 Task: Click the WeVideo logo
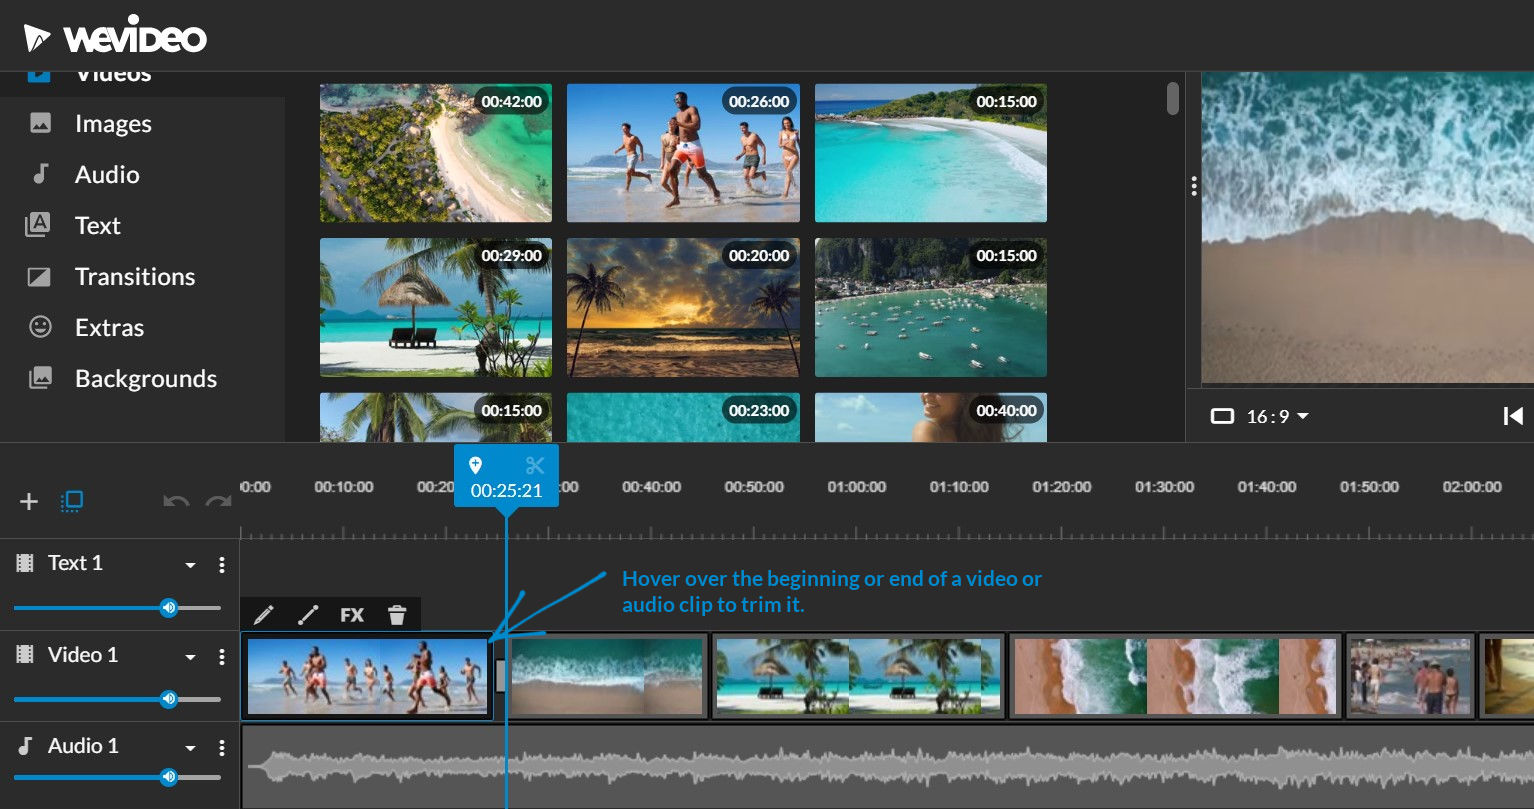coord(116,38)
